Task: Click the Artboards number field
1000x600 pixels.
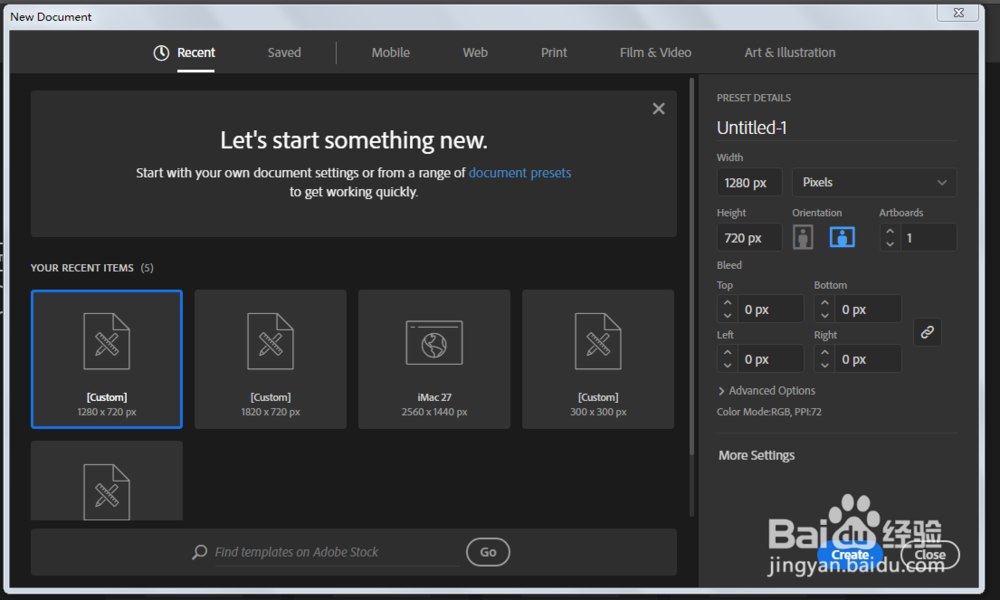Action: [x=928, y=238]
